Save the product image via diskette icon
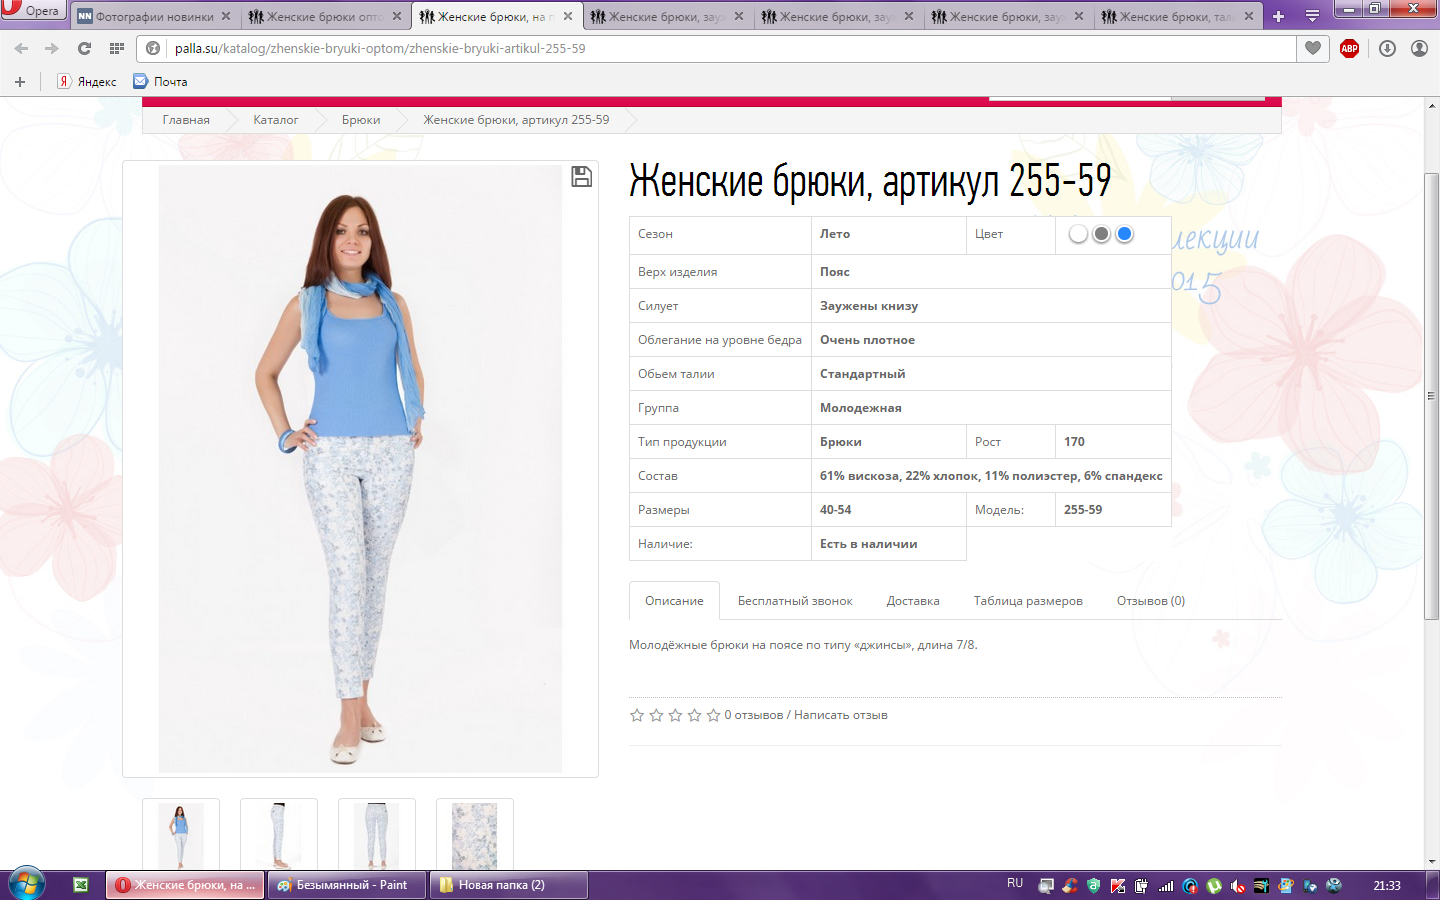 pos(581,177)
